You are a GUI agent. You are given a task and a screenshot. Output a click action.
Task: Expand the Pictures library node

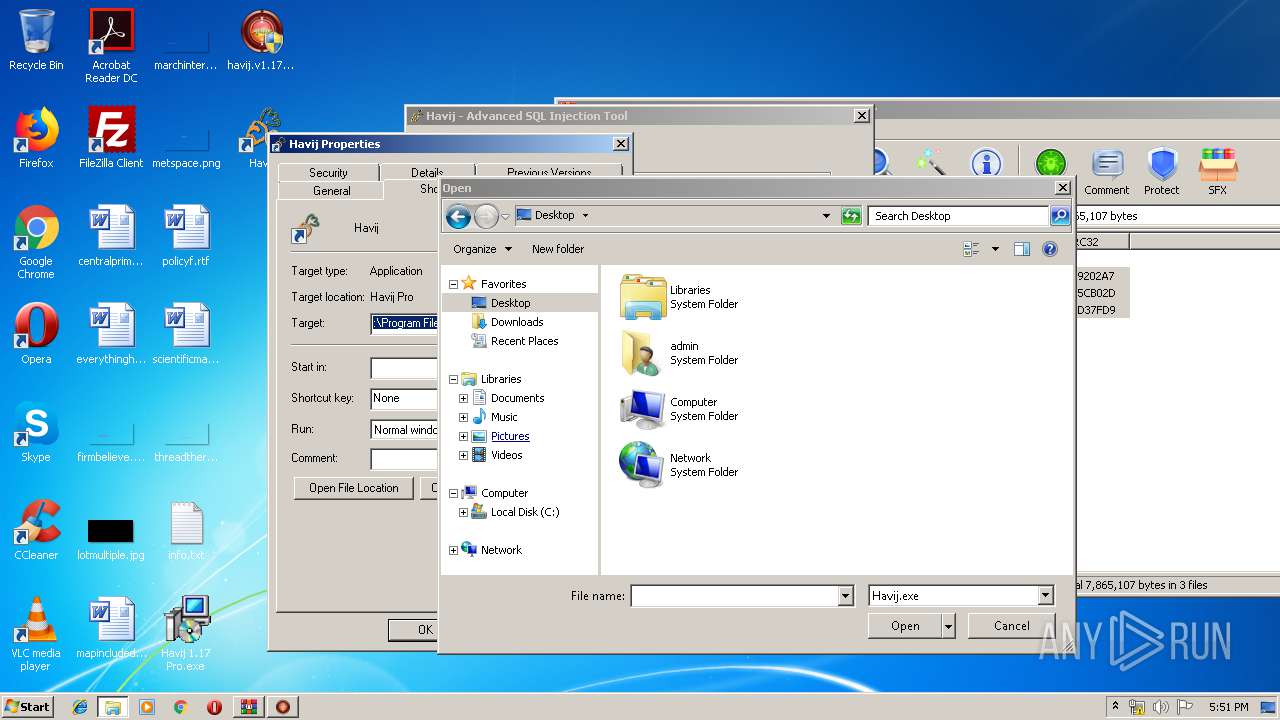tap(463, 436)
